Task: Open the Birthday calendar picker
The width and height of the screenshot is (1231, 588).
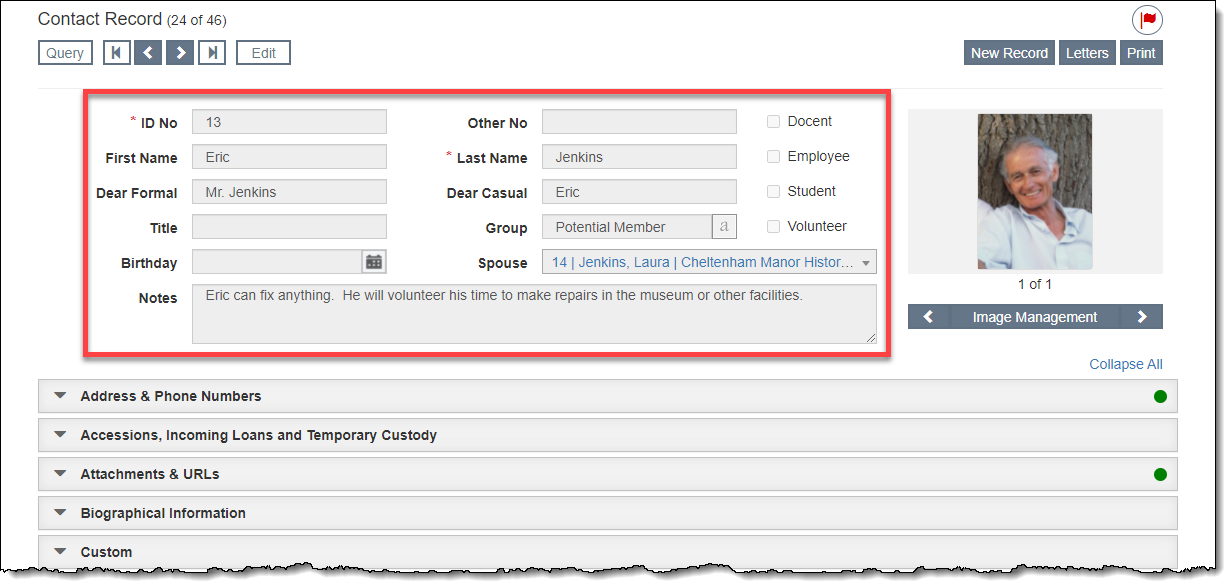Action: click(374, 262)
